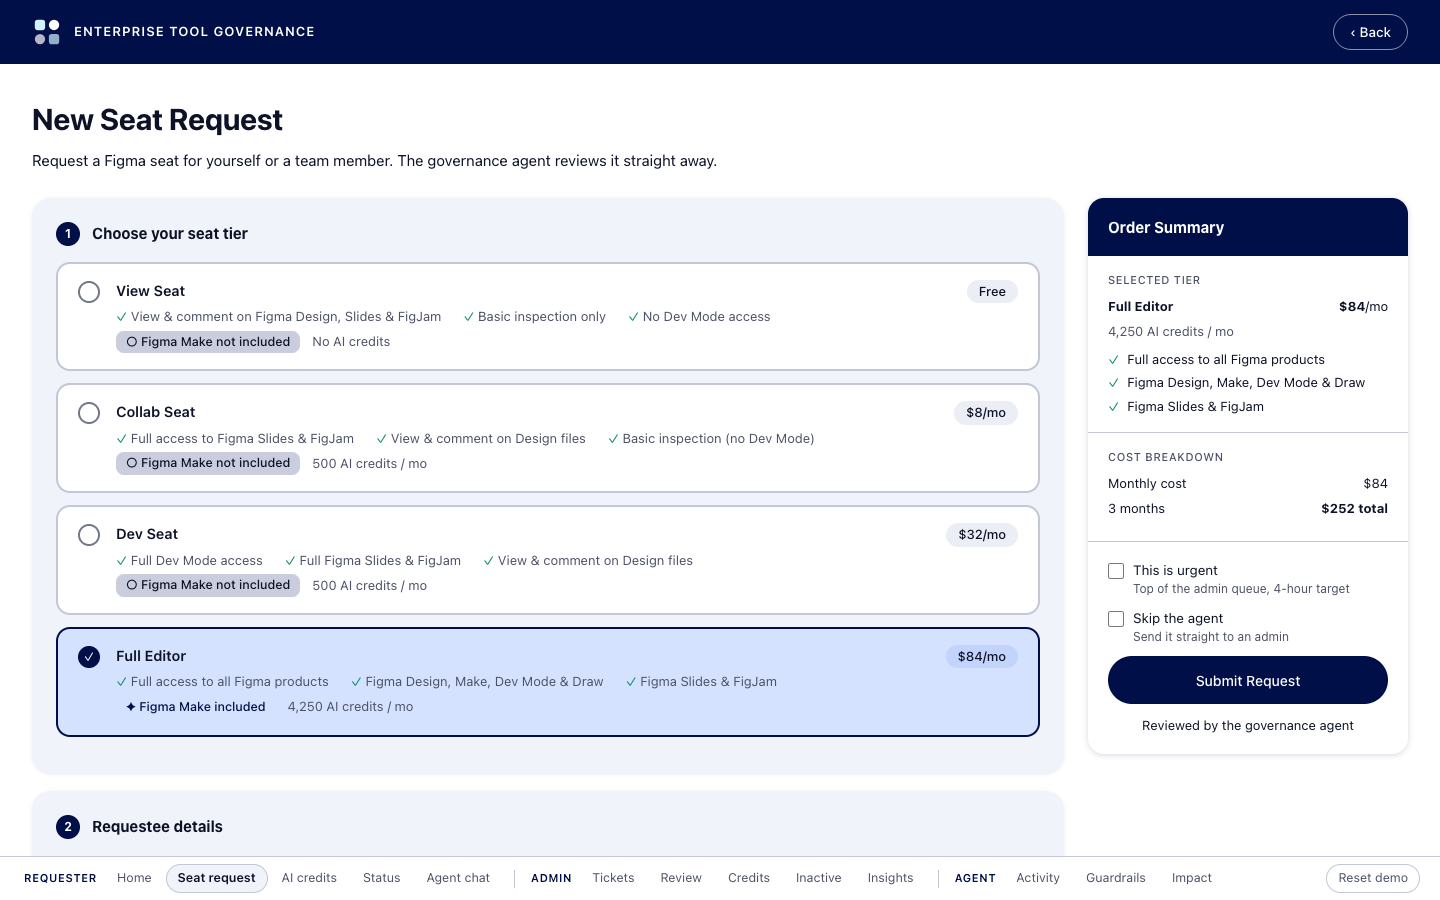
Task: Click the Reset demo button
Action: tap(1373, 878)
